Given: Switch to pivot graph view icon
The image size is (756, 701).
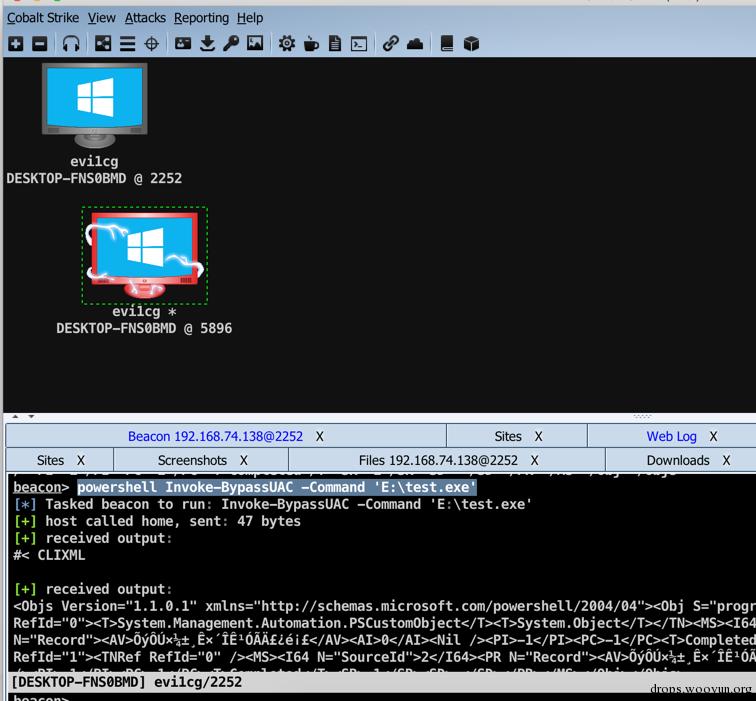Looking at the screenshot, I should (x=103, y=44).
